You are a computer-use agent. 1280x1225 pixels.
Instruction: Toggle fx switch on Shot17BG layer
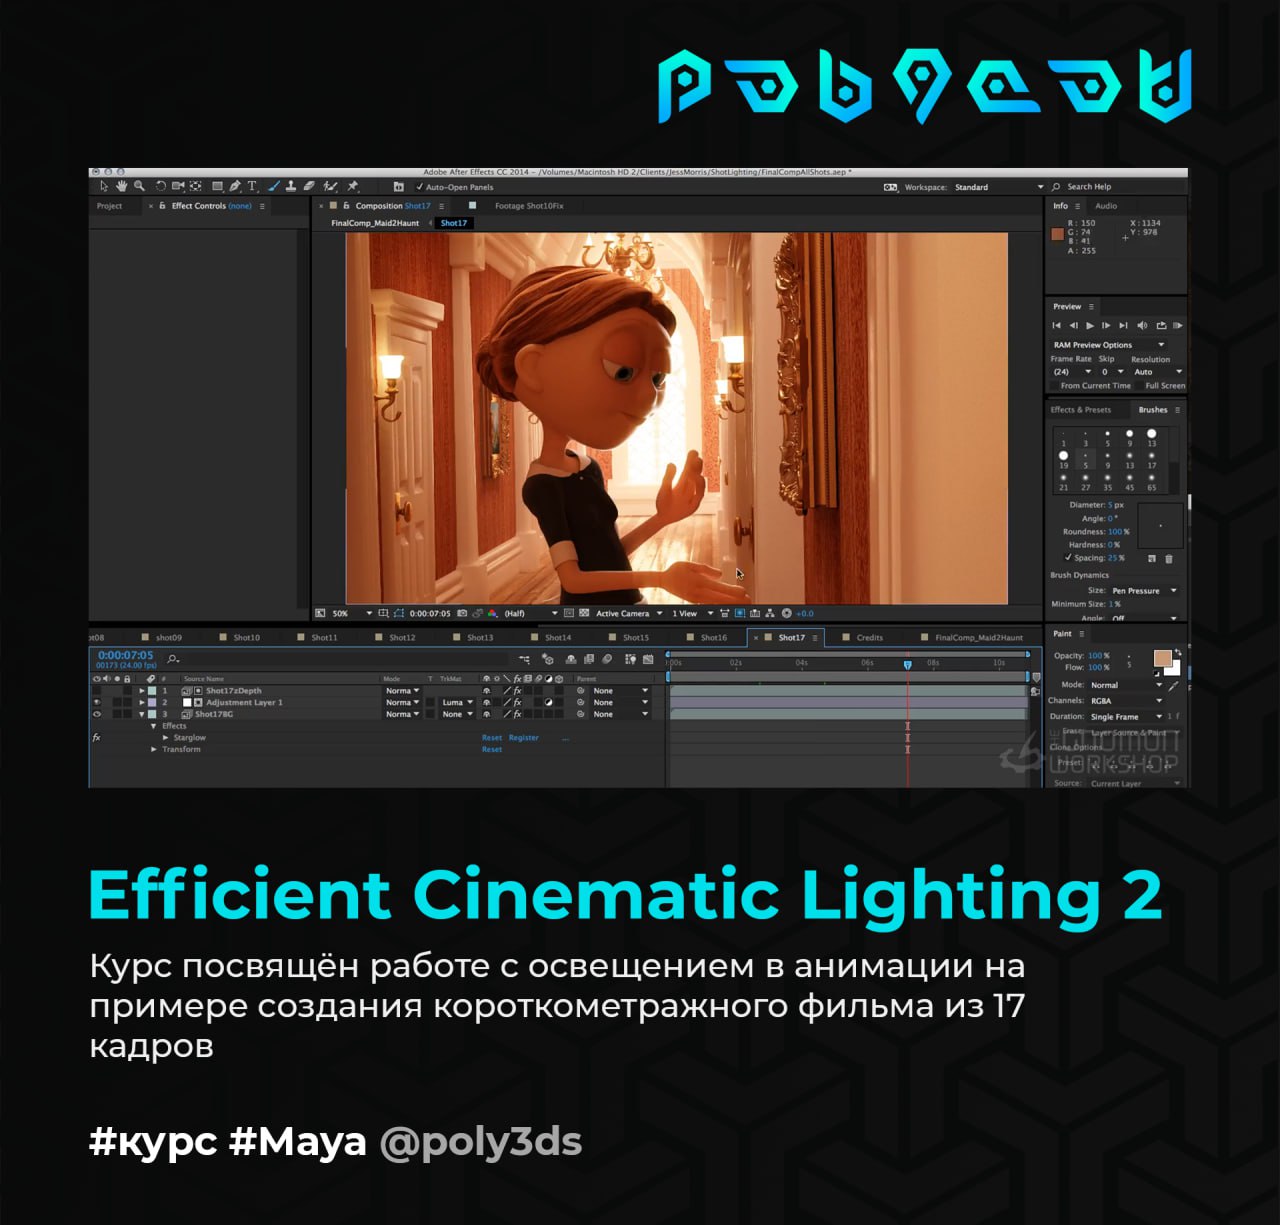[517, 714]
